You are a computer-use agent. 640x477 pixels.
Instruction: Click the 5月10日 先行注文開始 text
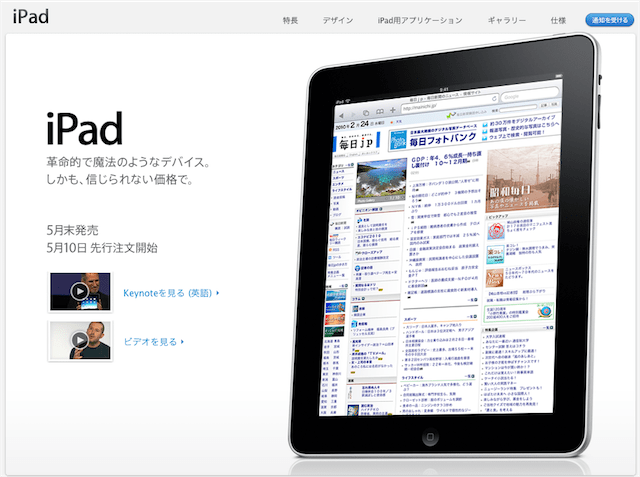(102, 248)
